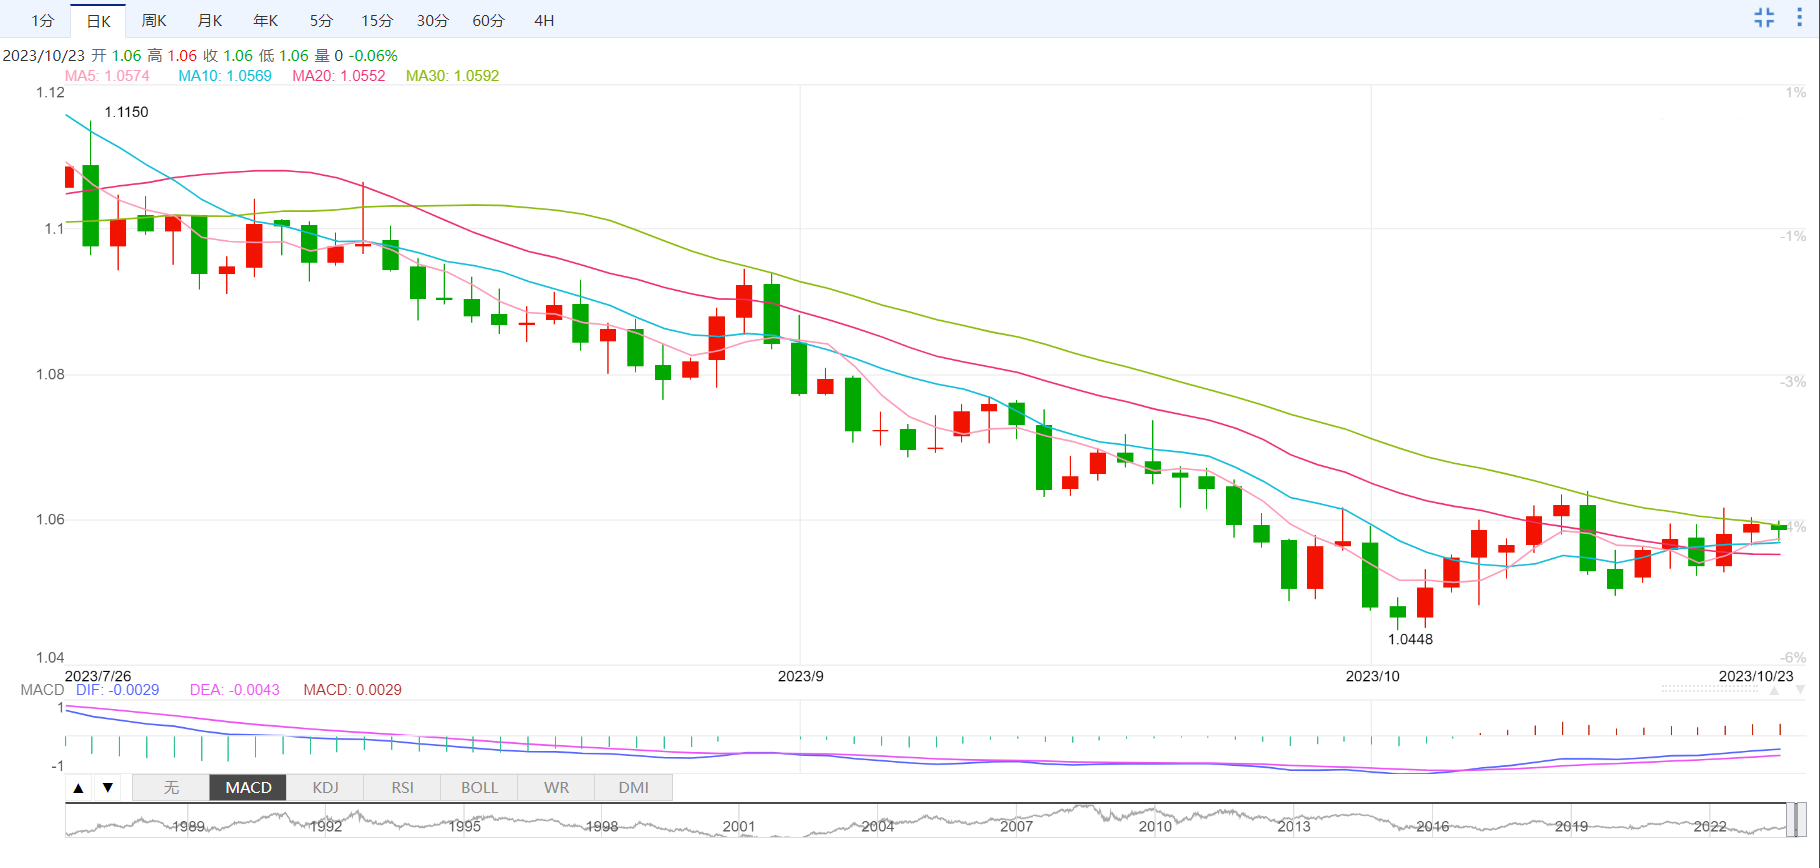
Task: Switch to the 周K weekly chart tab
Action: coord(154,21)
